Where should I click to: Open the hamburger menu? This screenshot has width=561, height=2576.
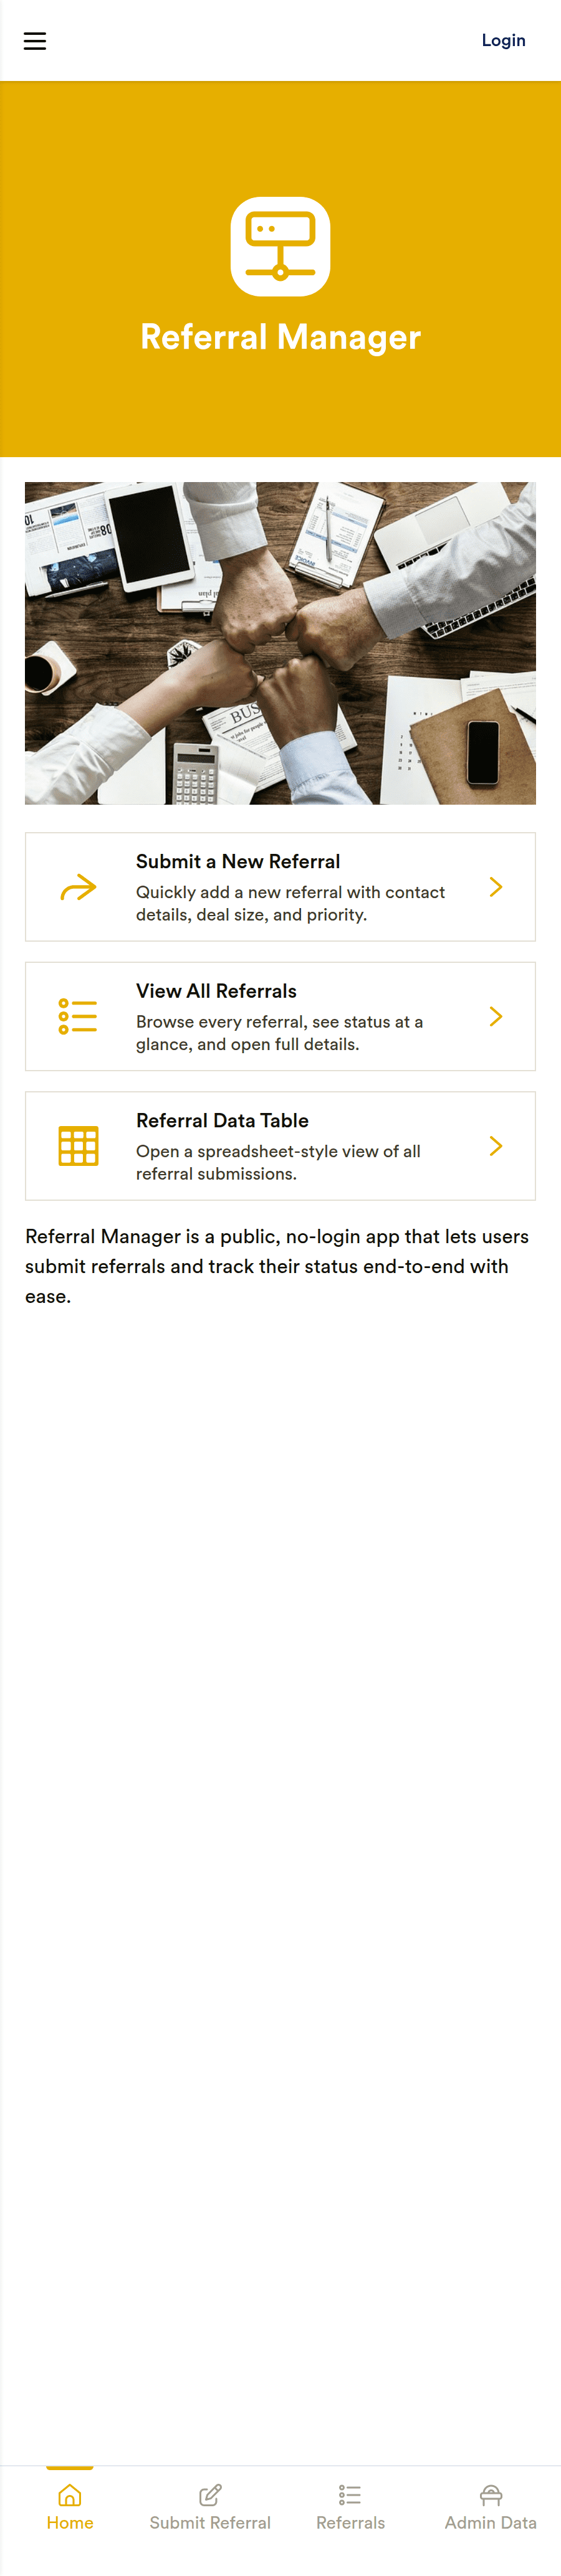click(x=35, y=41)
